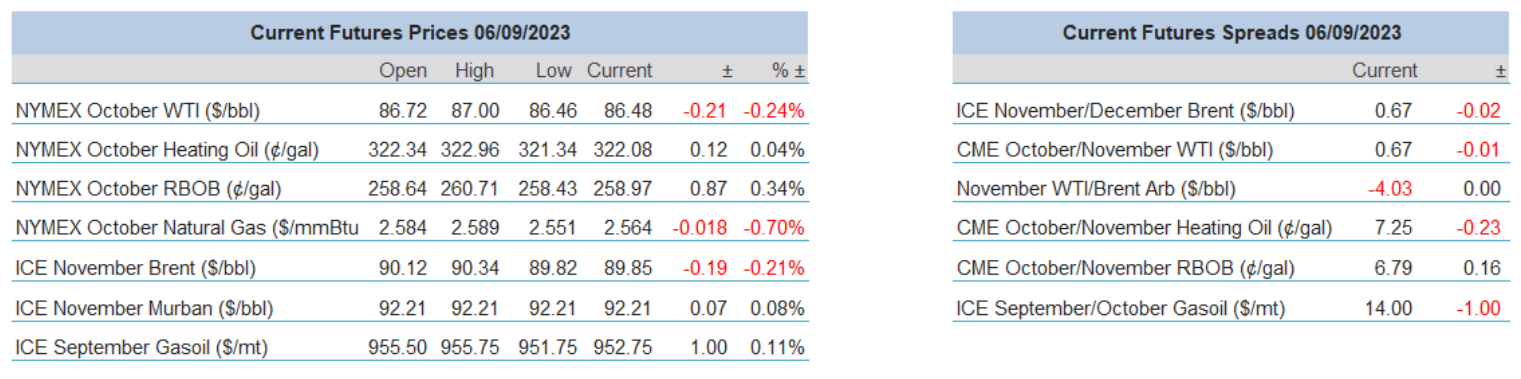Select CME October/November Heating Oil spread label
1521x379 pixels.
click(x=1144, y=228)
